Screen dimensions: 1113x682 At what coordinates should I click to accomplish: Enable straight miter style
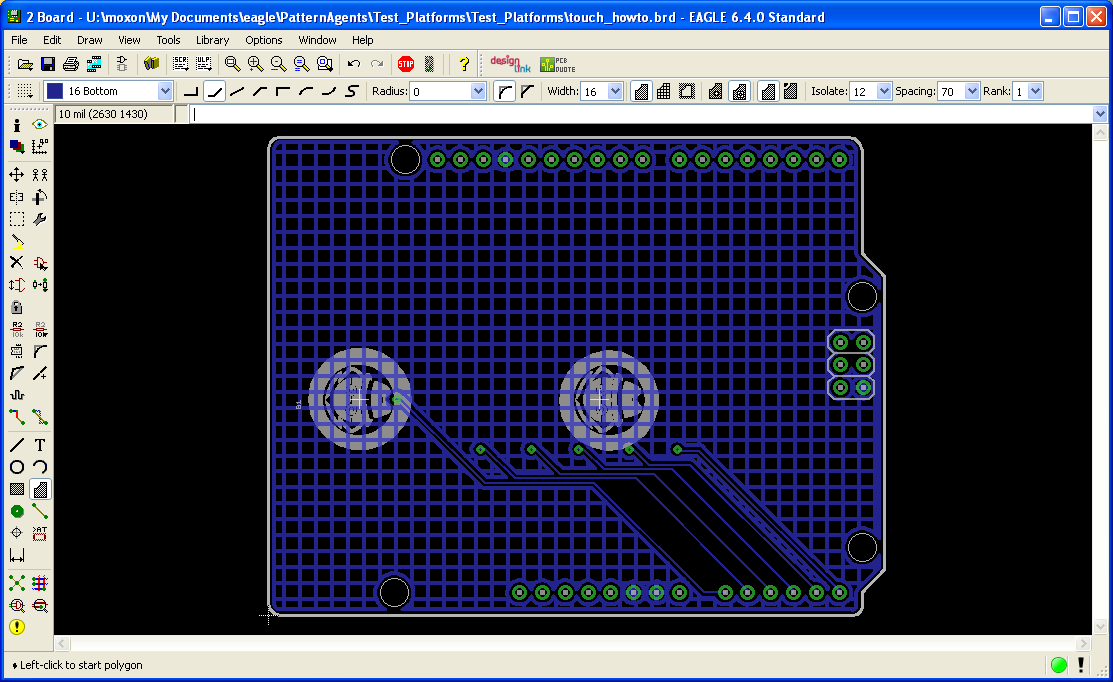coord(527,91)
